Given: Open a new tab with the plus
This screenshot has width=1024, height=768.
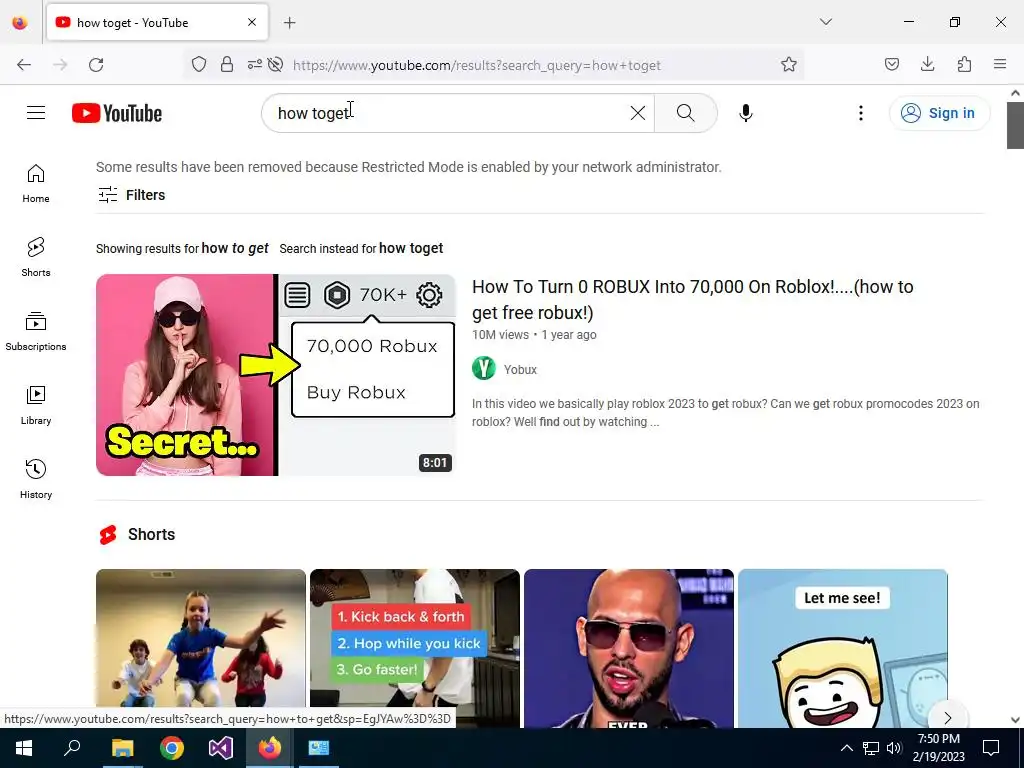Looking at the screenshot, I should [290, 23].
